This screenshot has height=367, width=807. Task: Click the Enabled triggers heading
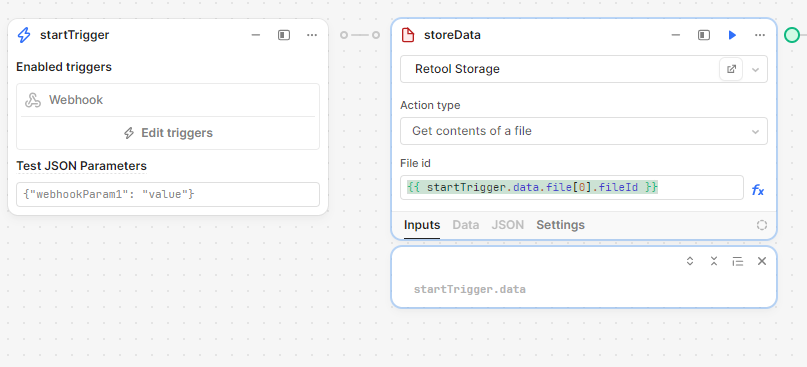[64, 67]
